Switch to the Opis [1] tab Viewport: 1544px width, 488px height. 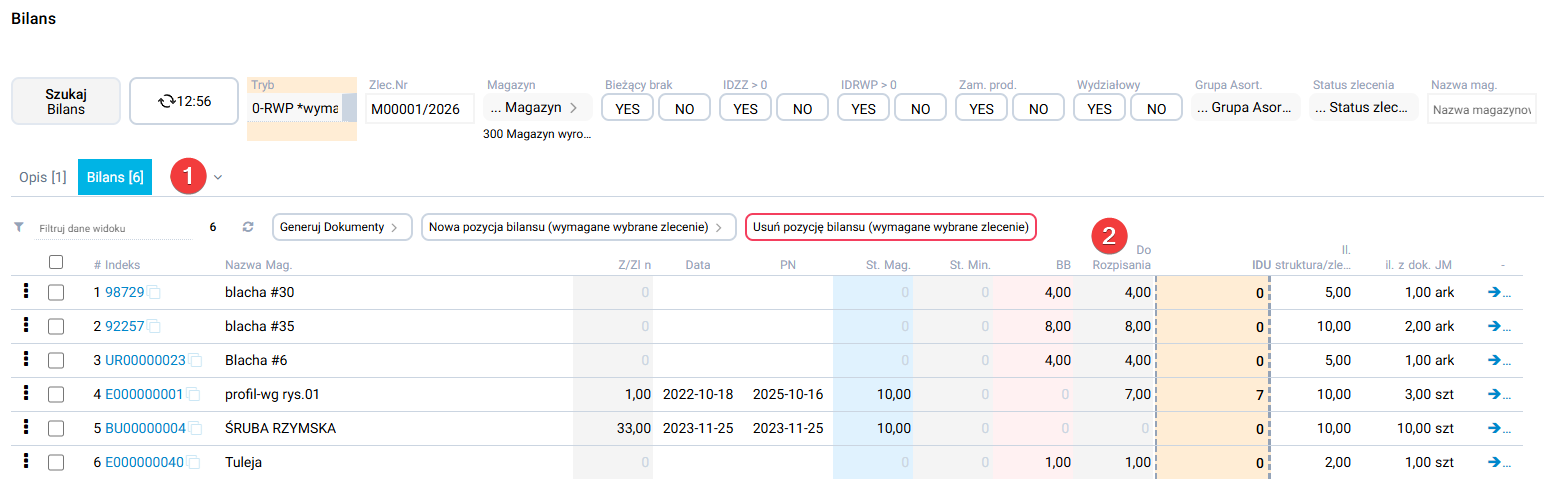point(43,177)
